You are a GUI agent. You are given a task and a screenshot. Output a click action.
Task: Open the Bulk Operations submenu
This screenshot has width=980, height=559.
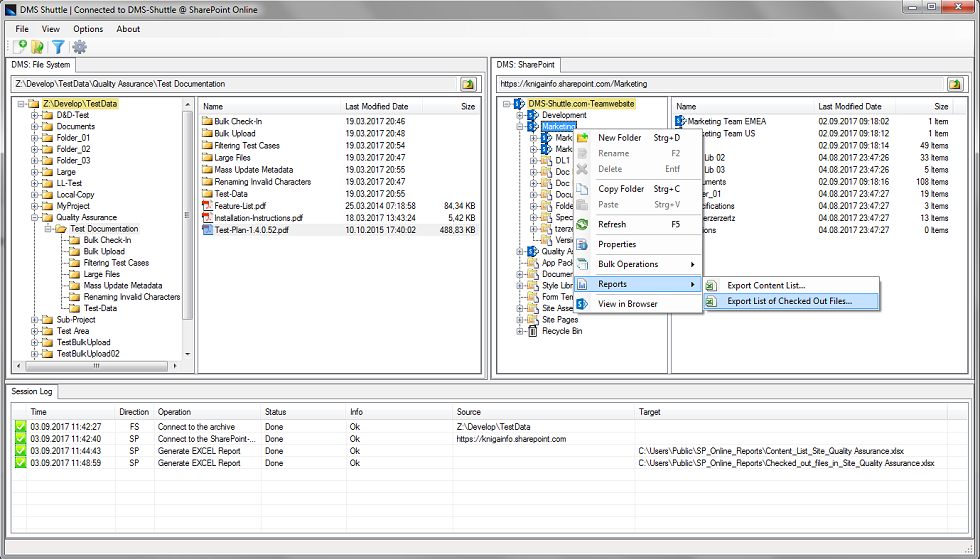coord(636,264)
